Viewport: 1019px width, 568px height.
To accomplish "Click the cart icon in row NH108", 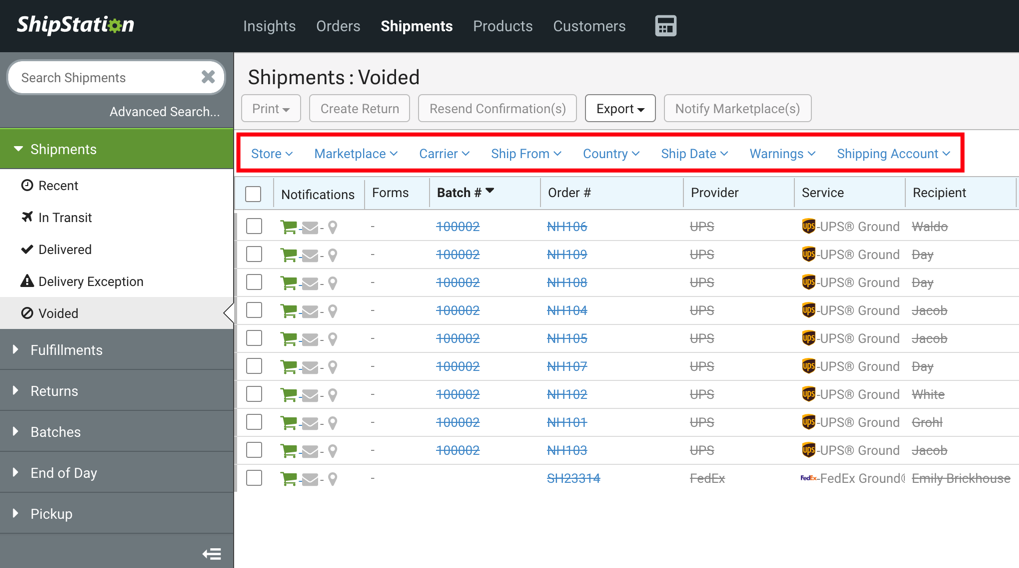I will (x=289, y=283).
